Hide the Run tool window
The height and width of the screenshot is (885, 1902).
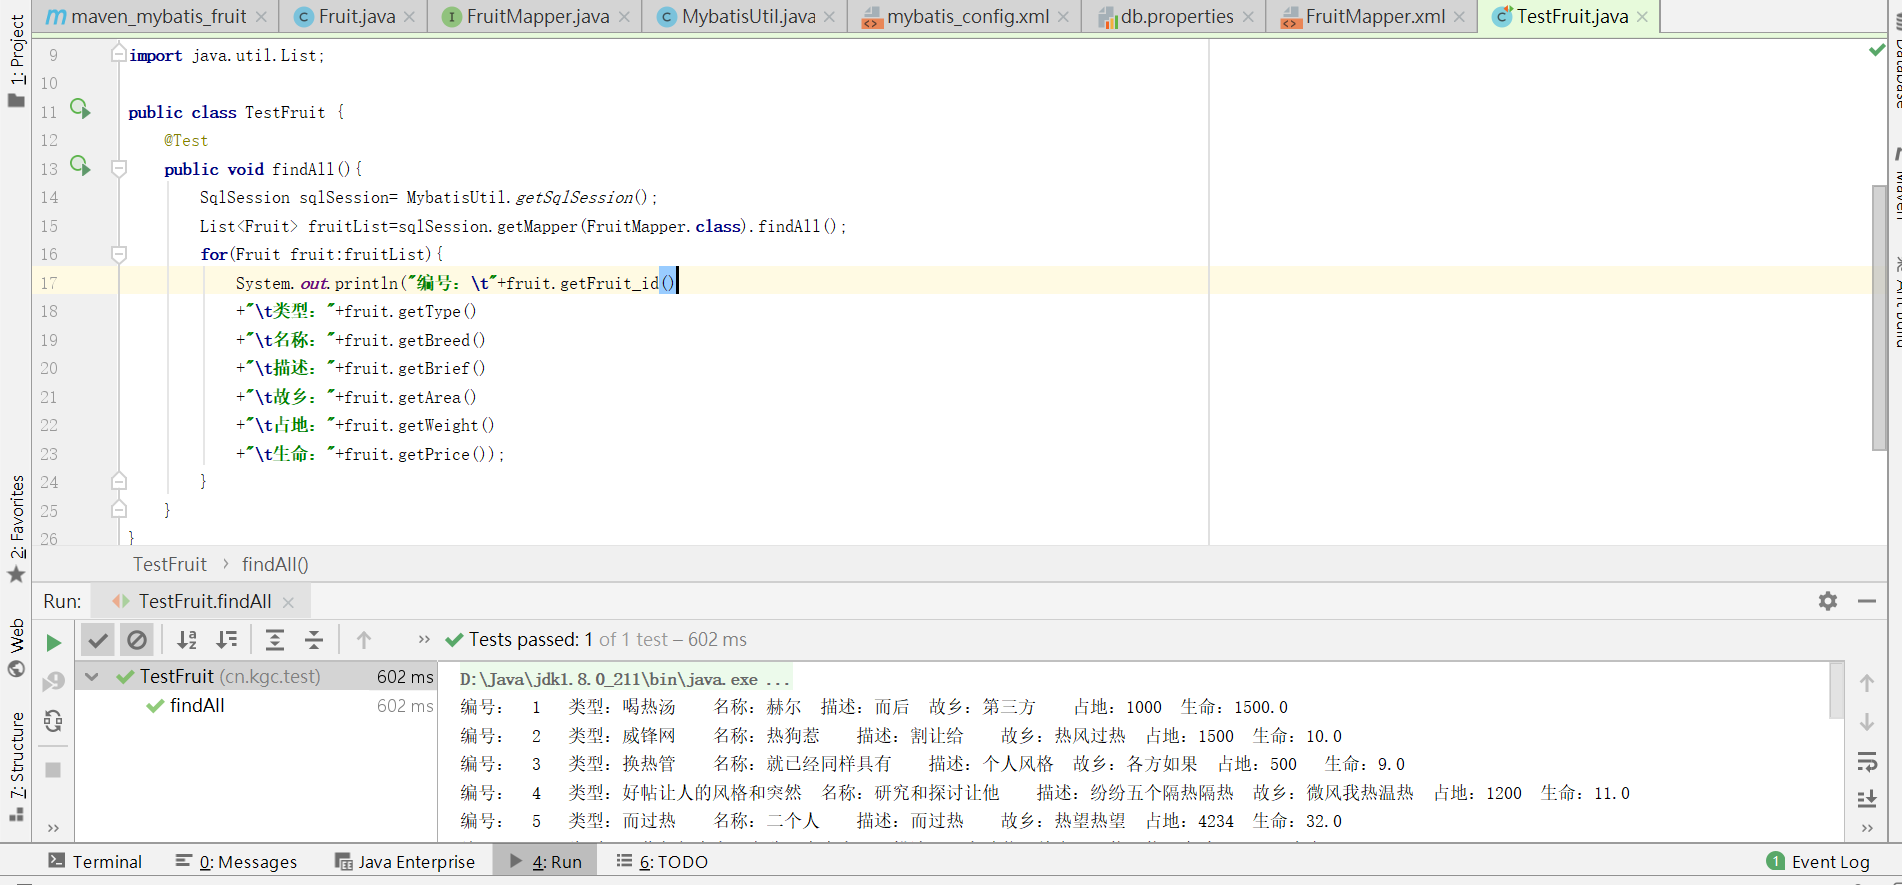[x=1867, y=601]
